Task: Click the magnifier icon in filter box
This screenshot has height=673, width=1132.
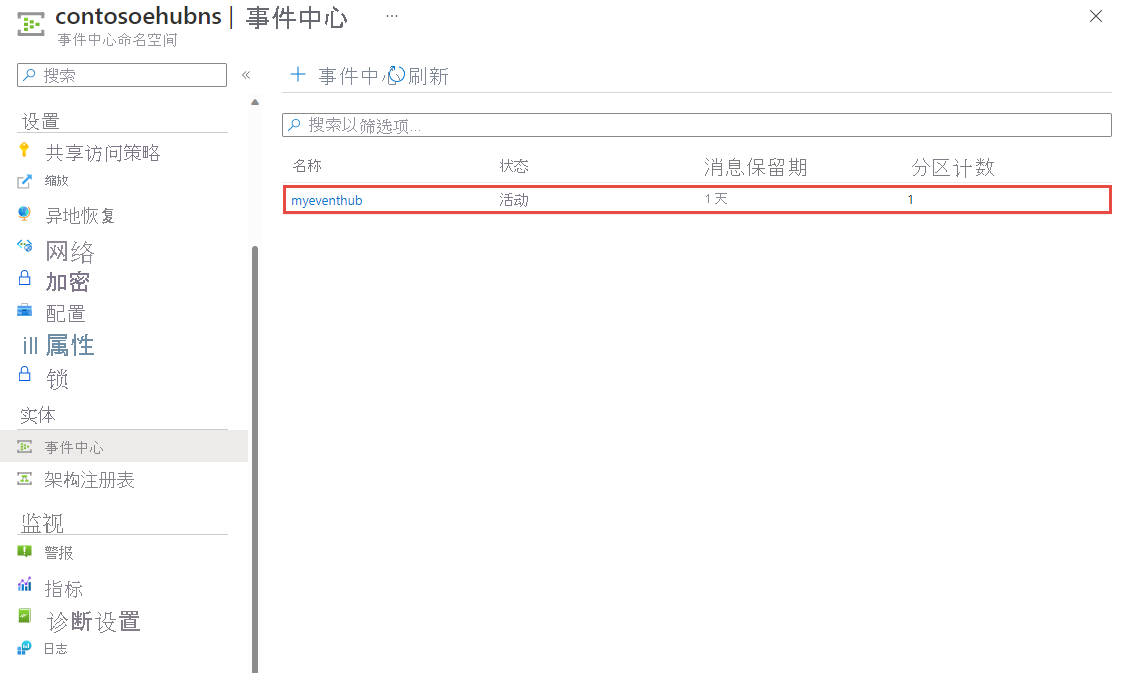Action: [295, 125]
